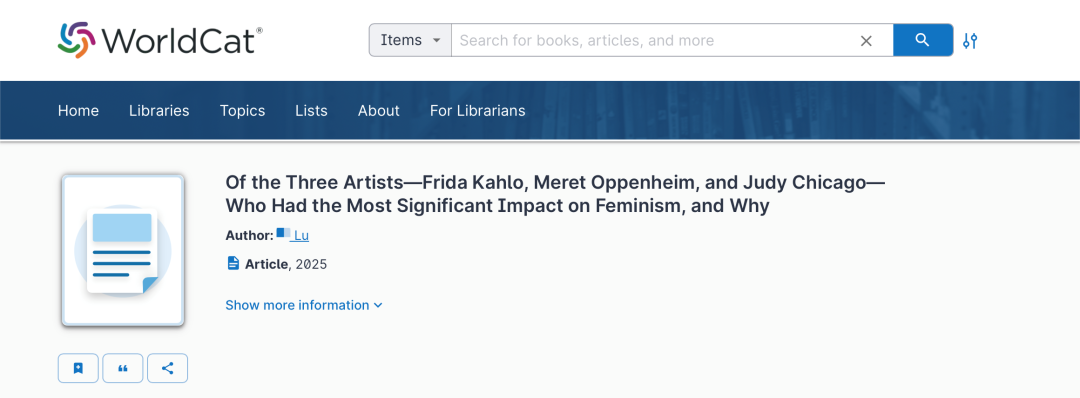Click the WorldCat logo
This screenshot has height=398, width=1080.
click(x=160, y=40)
